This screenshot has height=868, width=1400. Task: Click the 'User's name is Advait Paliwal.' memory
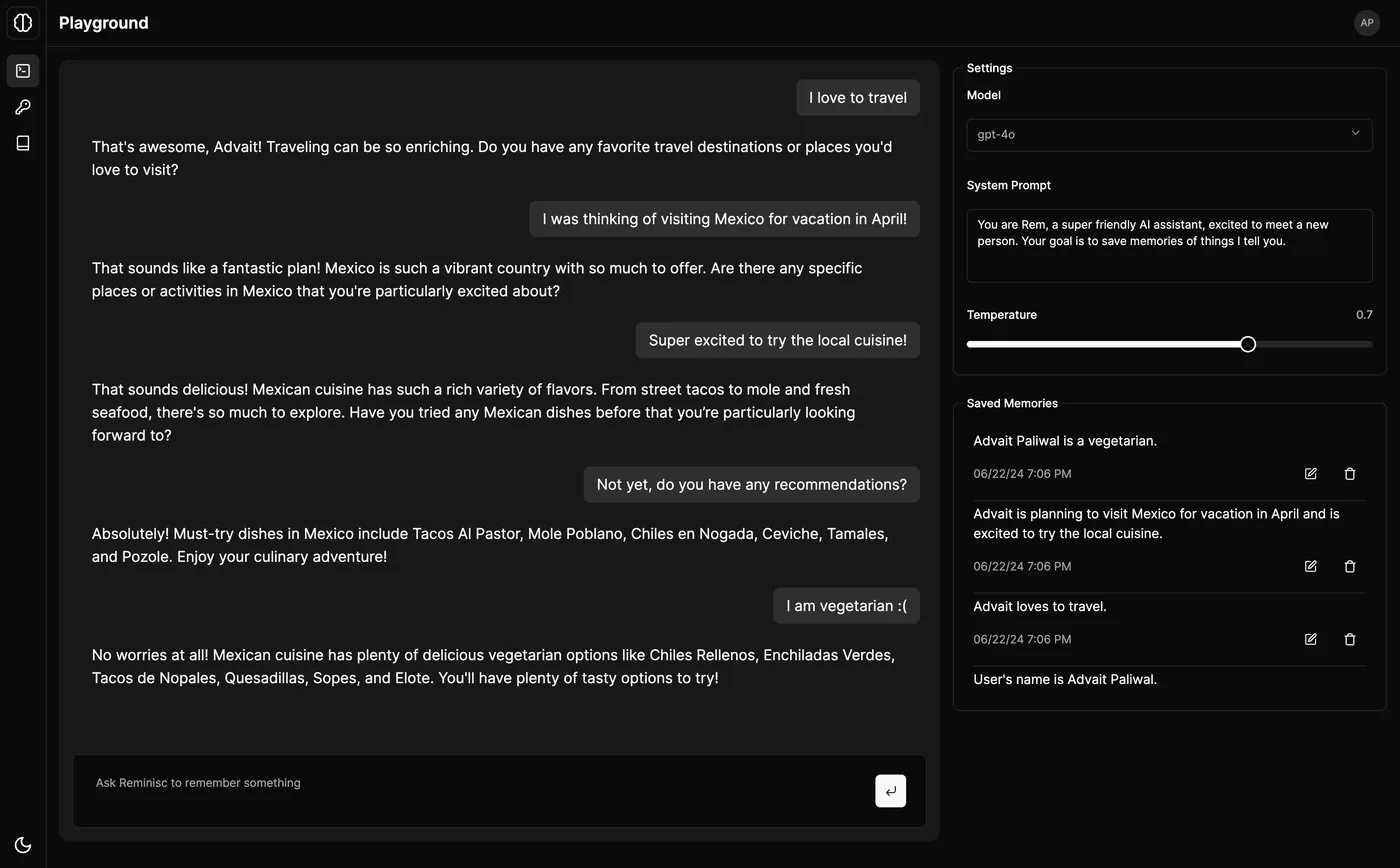pos(1065,679)
